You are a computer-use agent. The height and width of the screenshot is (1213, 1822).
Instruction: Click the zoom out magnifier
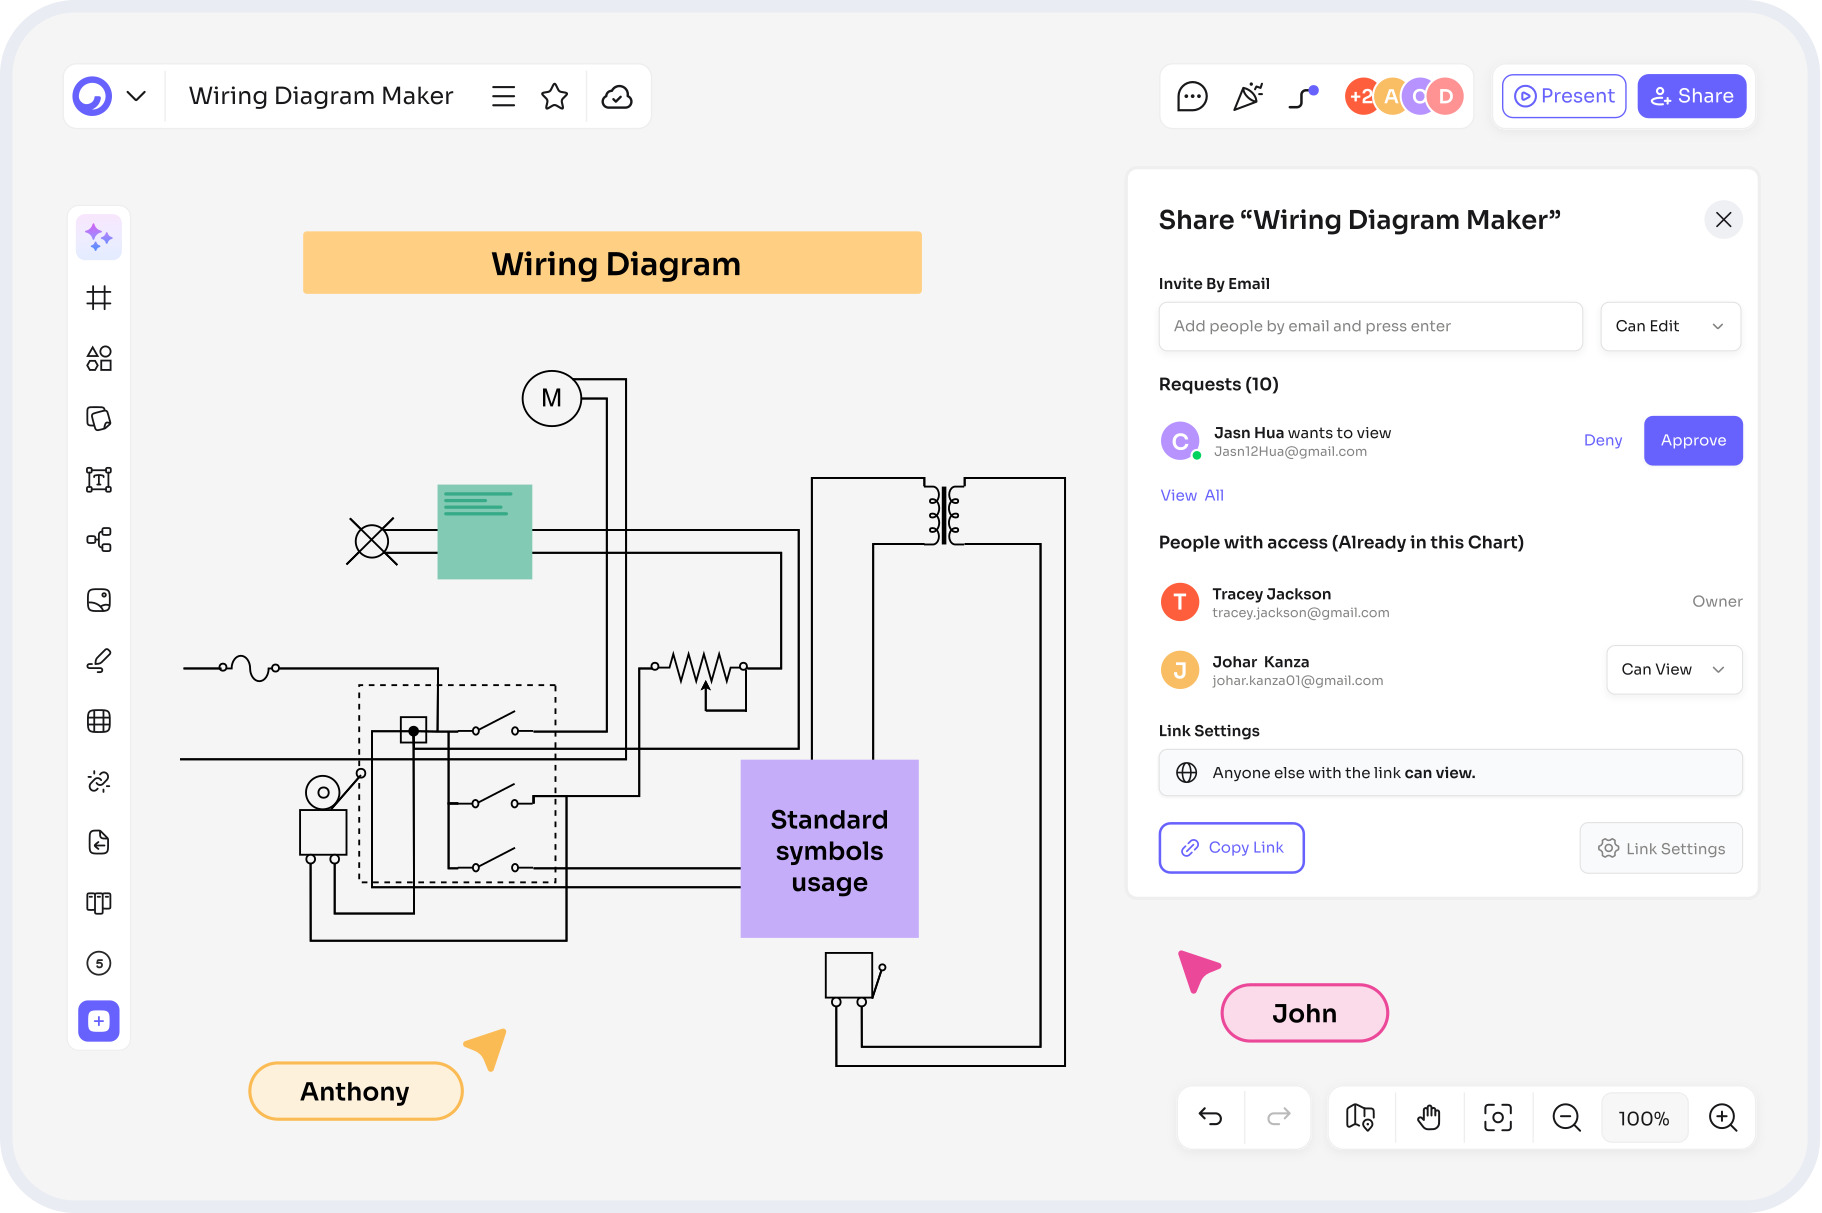[x=1566, y=1117]
